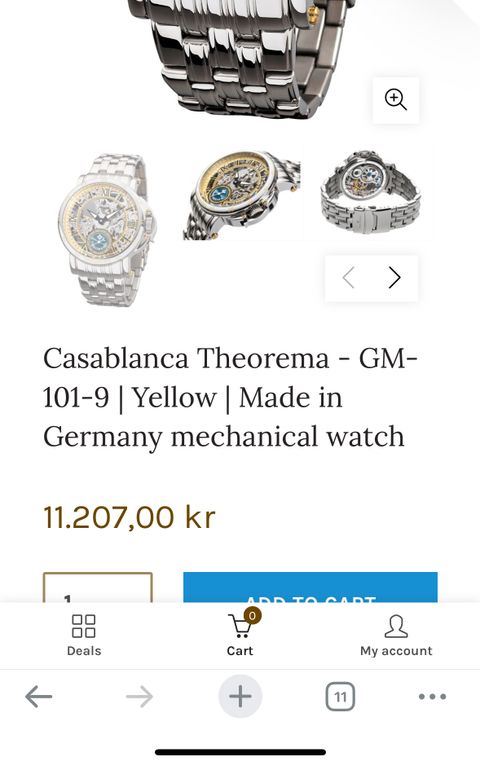Viewport: 480px width, 765px height.
Task: Select the front-view watch thumbnail
Action: [103, 229]
